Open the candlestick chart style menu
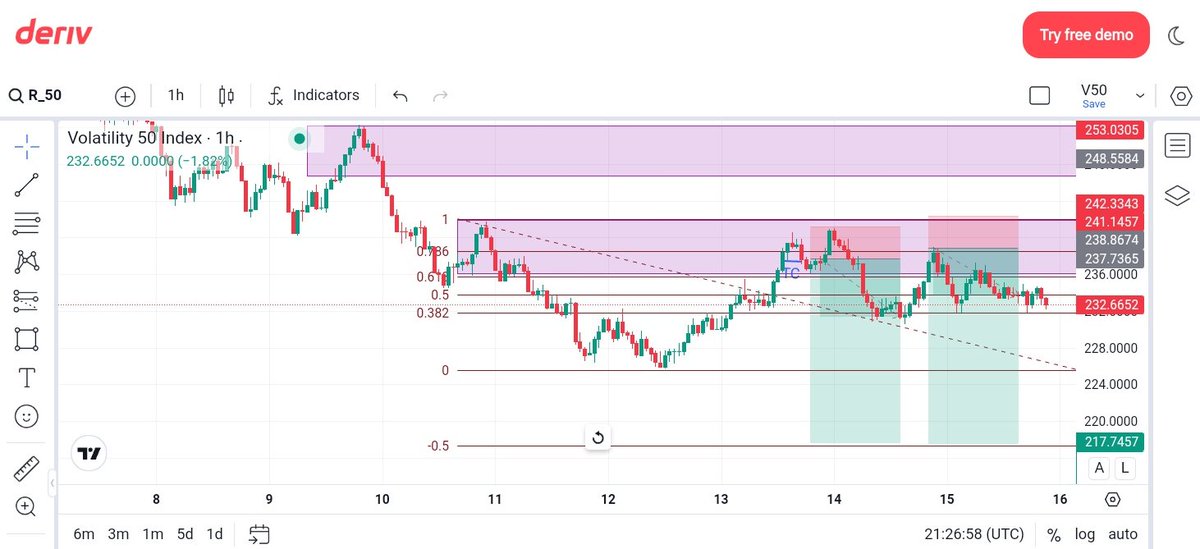This screenshot has height=549, width=1200. pyautogui.click(x=226, y=96)
